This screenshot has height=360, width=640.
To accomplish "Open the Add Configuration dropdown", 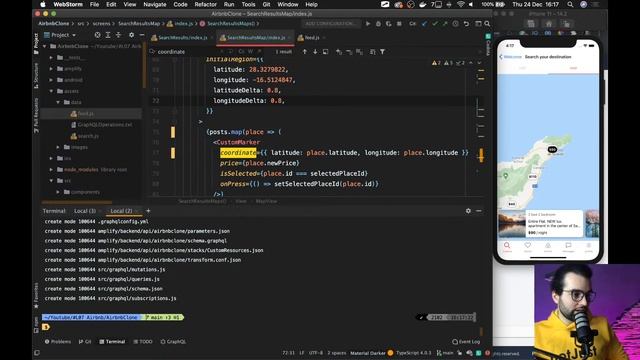I will tap(332, 24).
